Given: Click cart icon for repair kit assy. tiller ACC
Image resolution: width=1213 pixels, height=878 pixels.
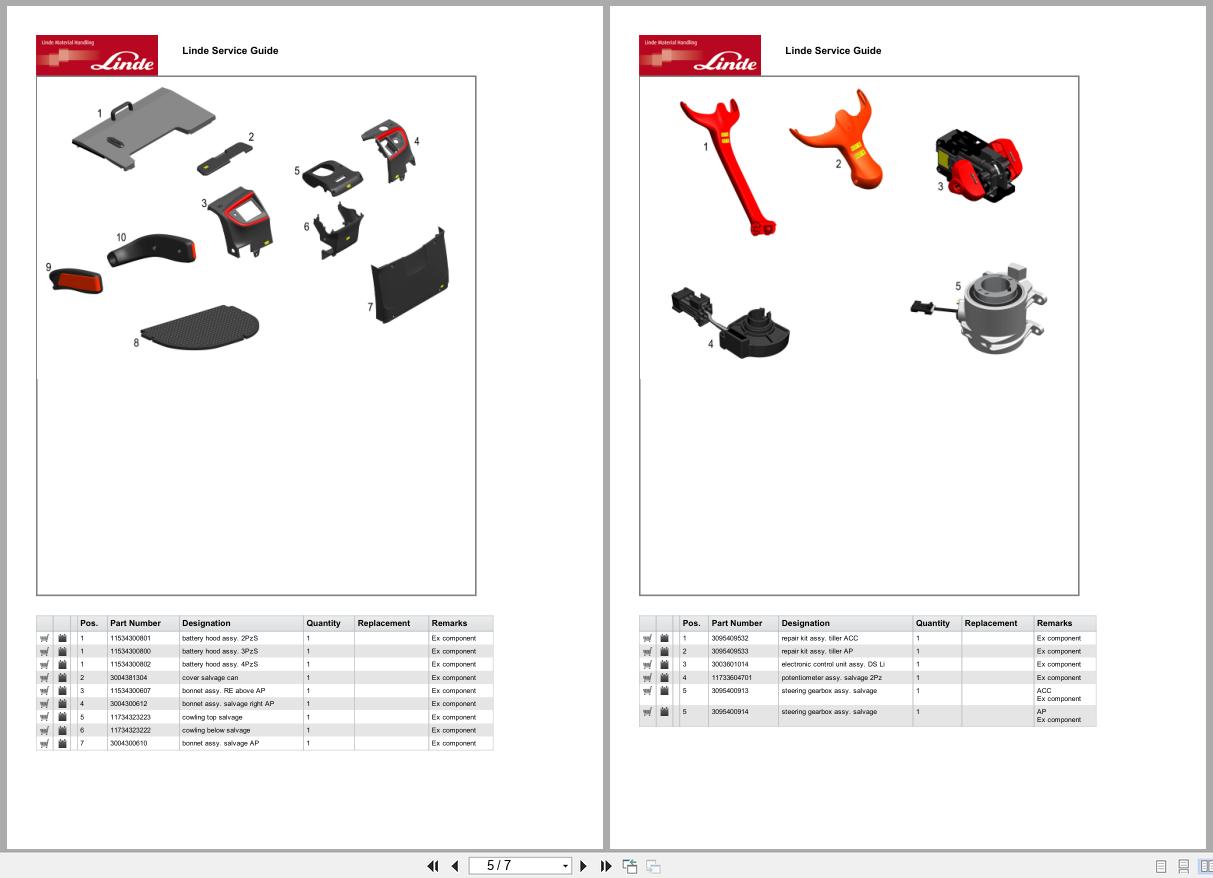Looking at the screenshot, I should pyautogui.click(x=648, y=638).
